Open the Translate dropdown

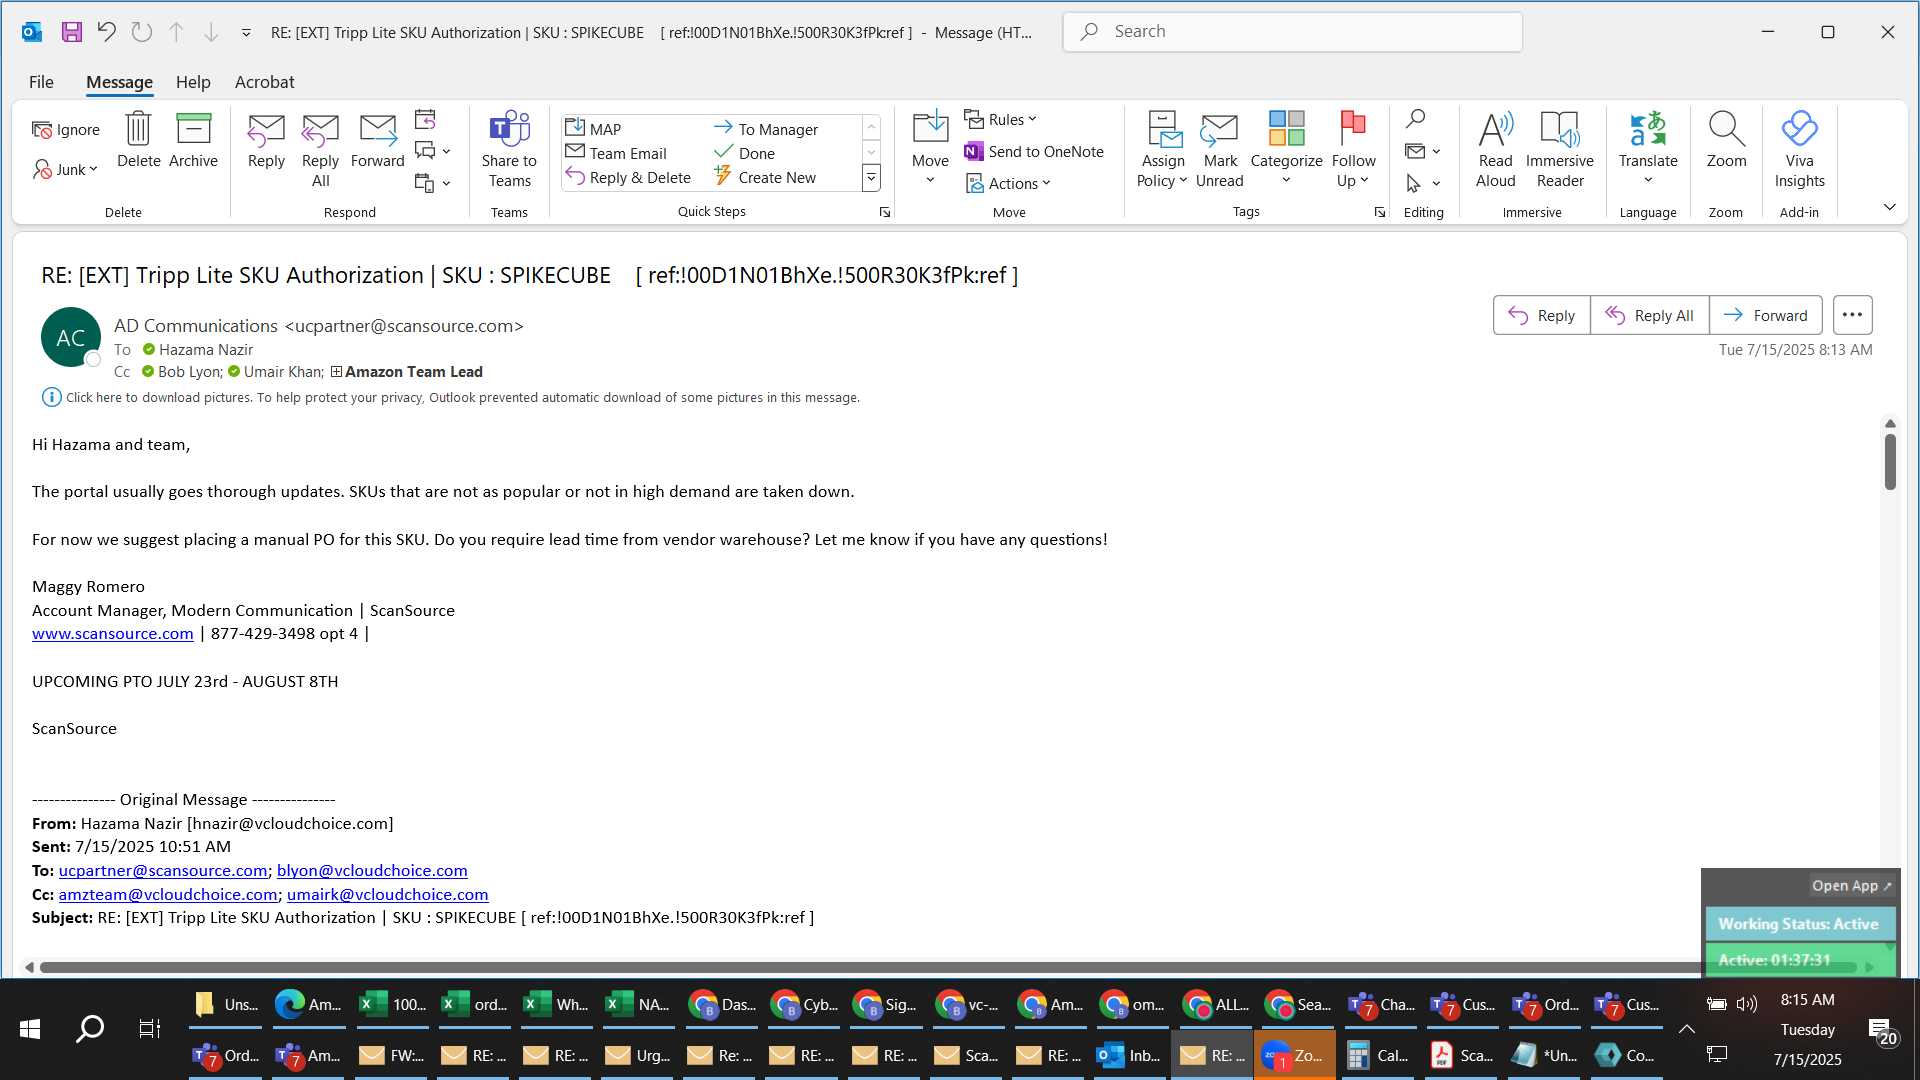pos(1648,150)
